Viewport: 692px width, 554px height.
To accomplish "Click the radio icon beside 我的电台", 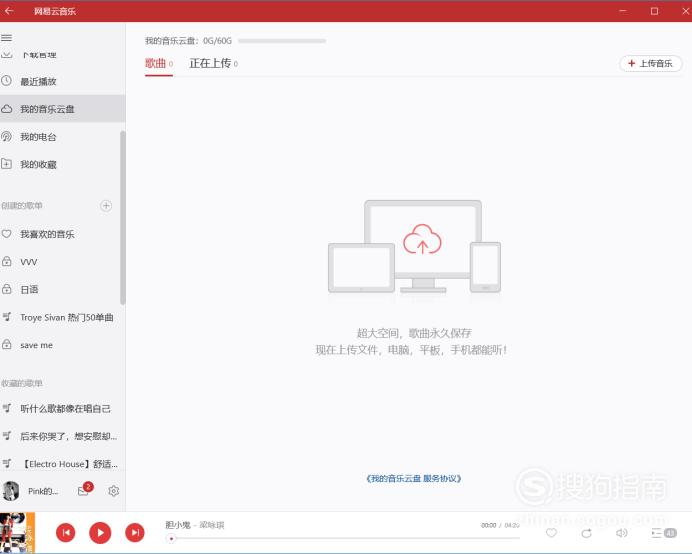I will click(x=6, y=136).
